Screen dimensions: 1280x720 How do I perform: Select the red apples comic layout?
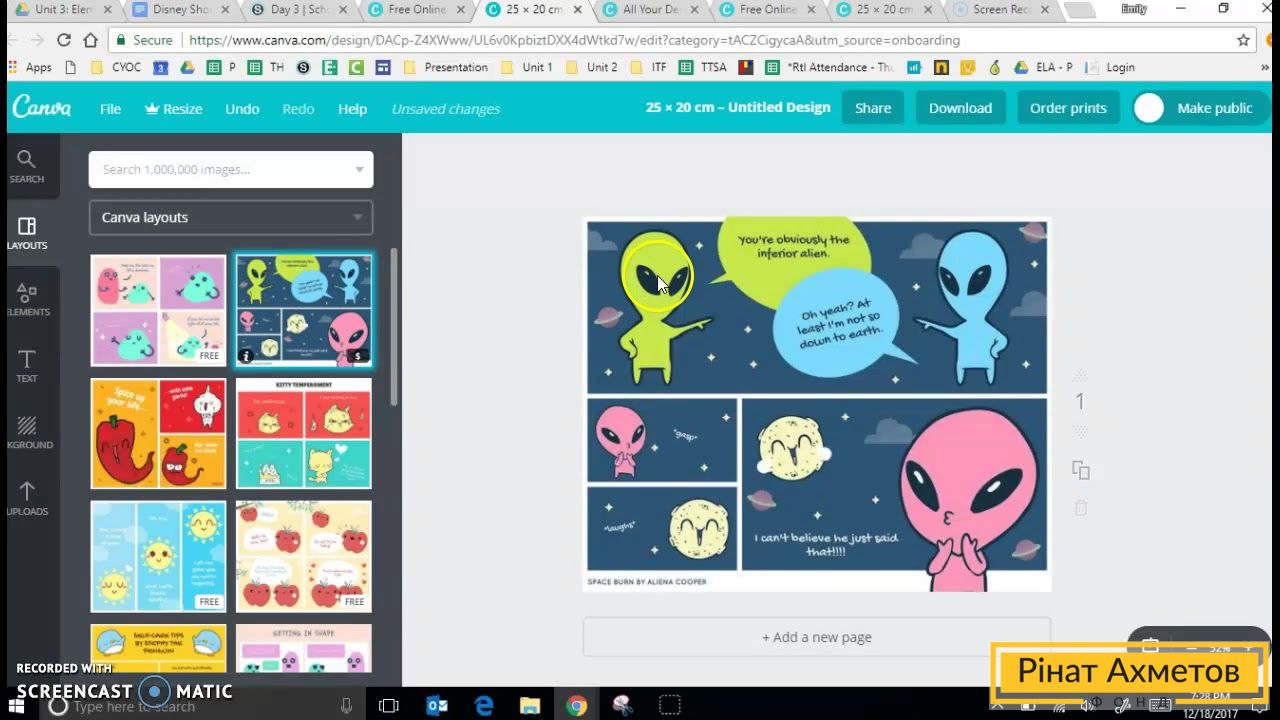[303, 556]
